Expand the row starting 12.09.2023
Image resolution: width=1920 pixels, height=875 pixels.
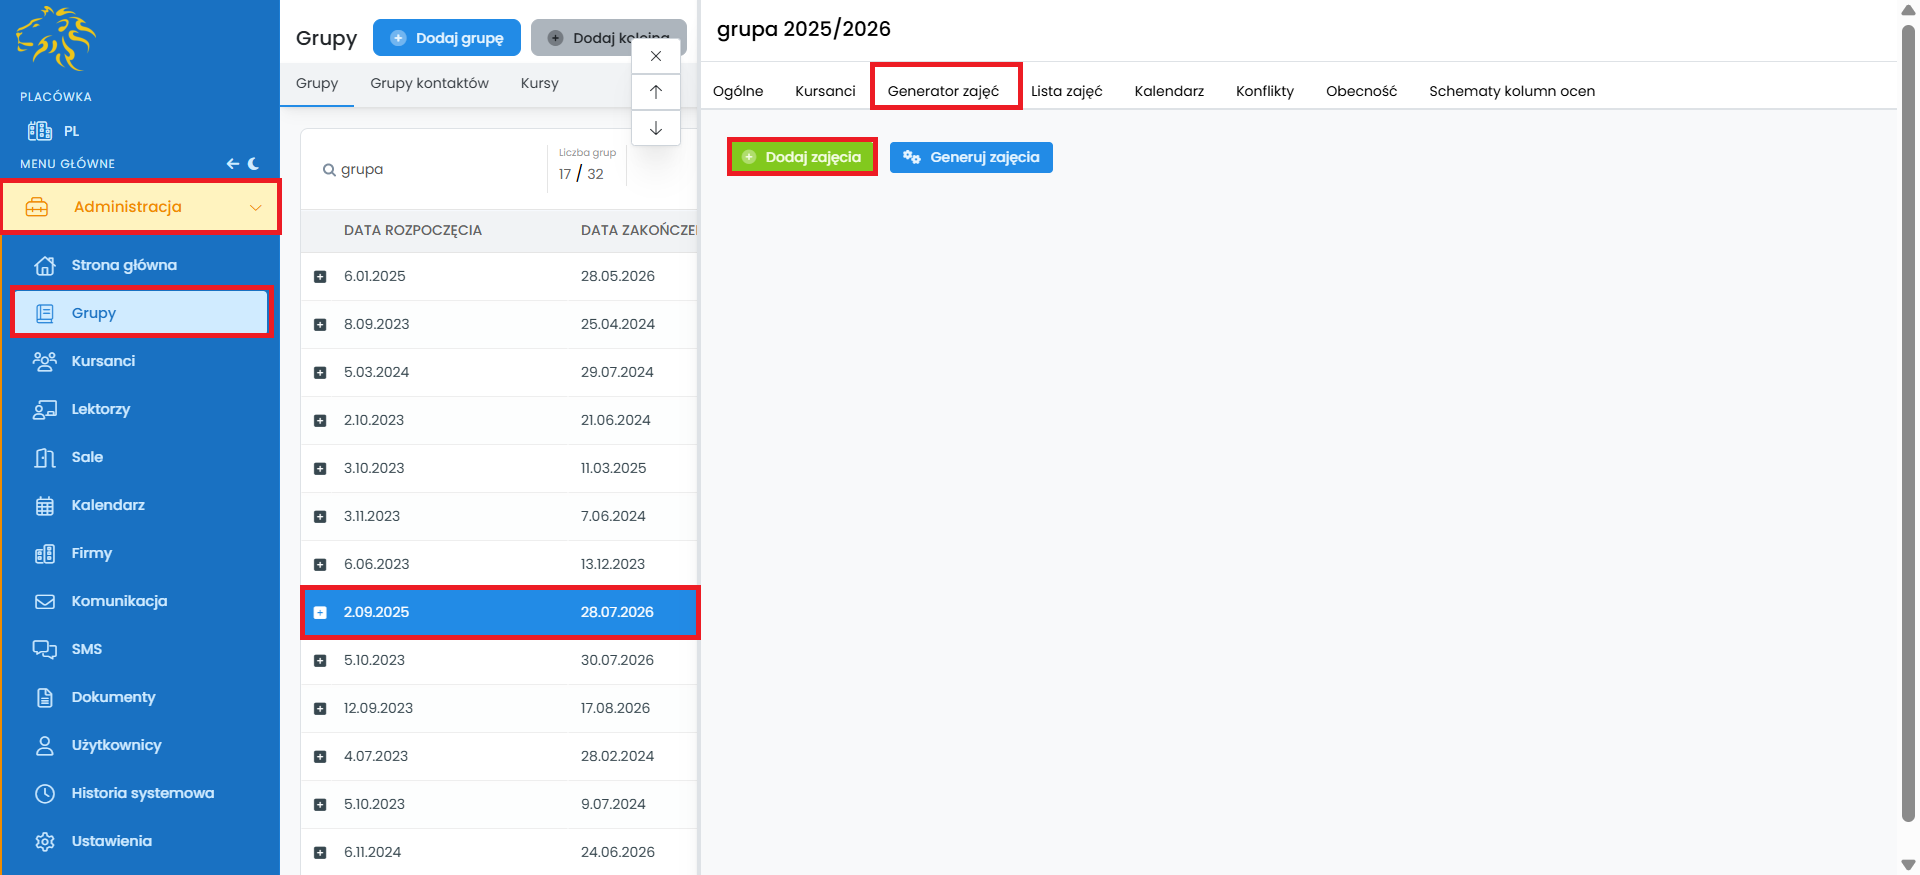(320, 708)
